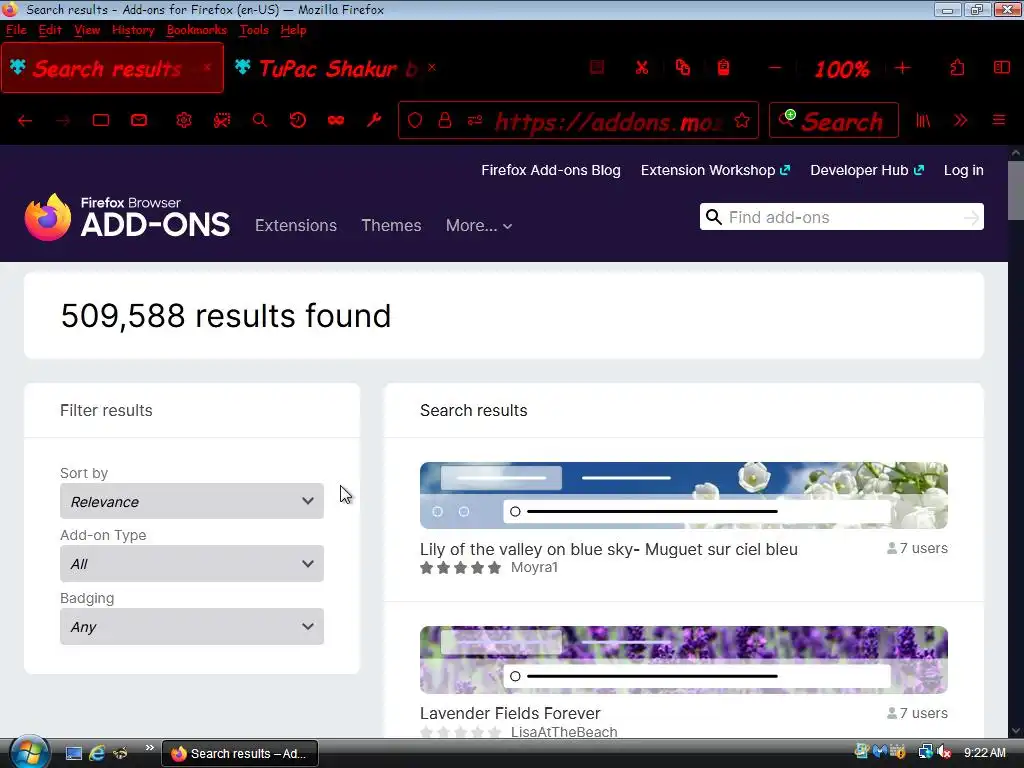Open the Tools menu
Screen dimensions: 1024x768
pyautogui.click(x=254, y=30)
